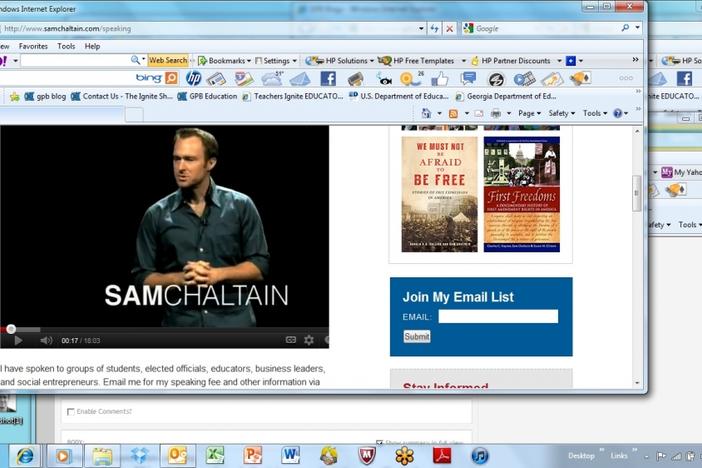Open the chat bubble icon in HP toolbar

pyautogui.click(x=468, y=78)
